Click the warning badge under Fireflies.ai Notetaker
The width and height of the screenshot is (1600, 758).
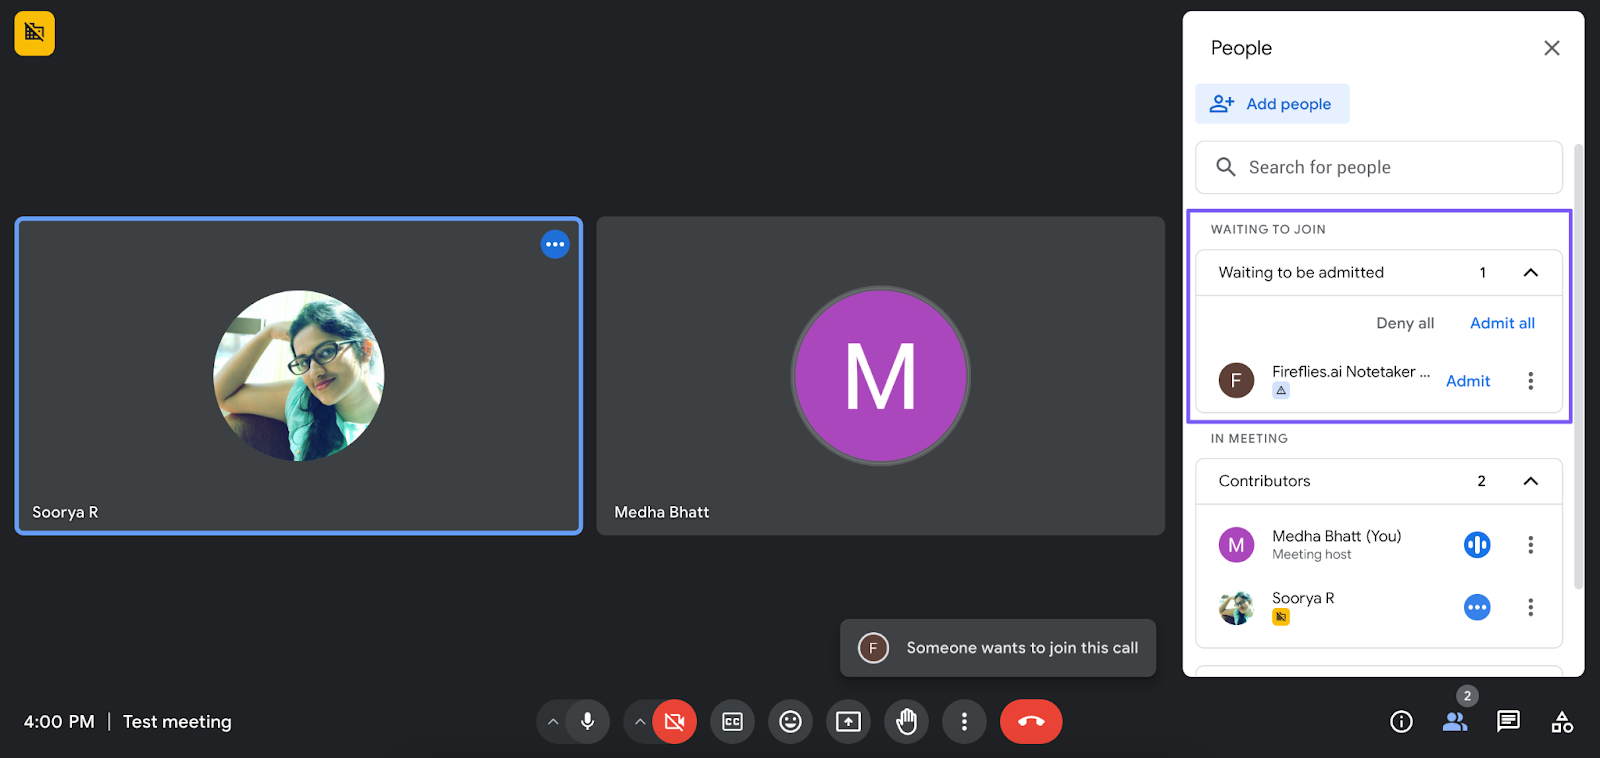pos(1281,391)
